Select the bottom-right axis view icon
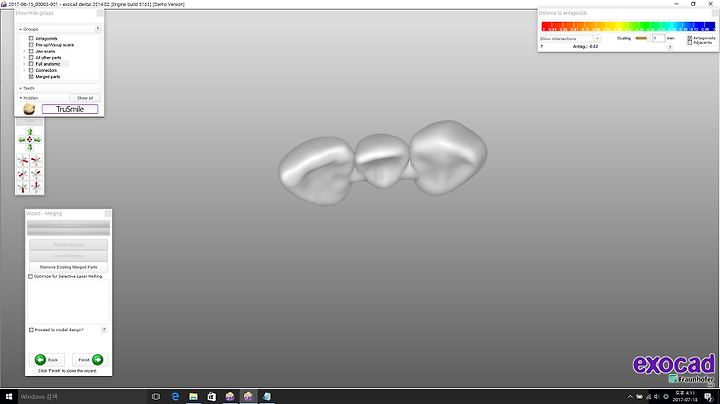Viewport: 720px width, 404px height. (x=36, y=187)
